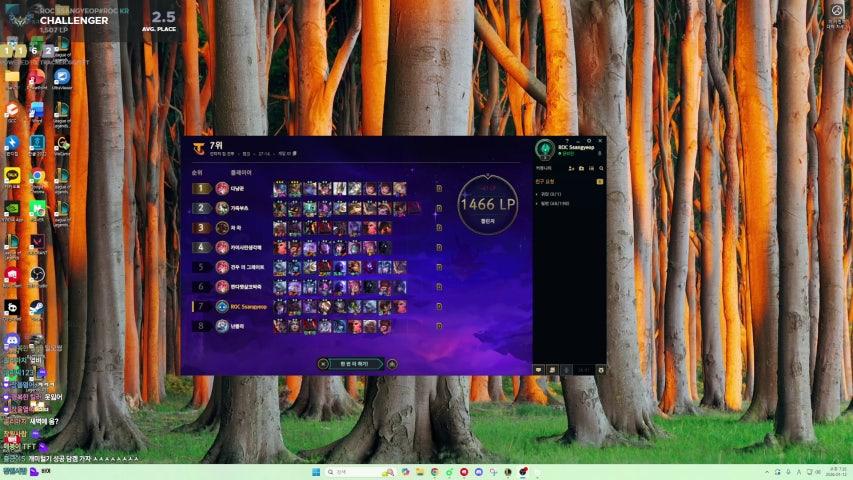Click the Windows taskbar search box
This screenshot has height=480, width=853.
[355, 472]
